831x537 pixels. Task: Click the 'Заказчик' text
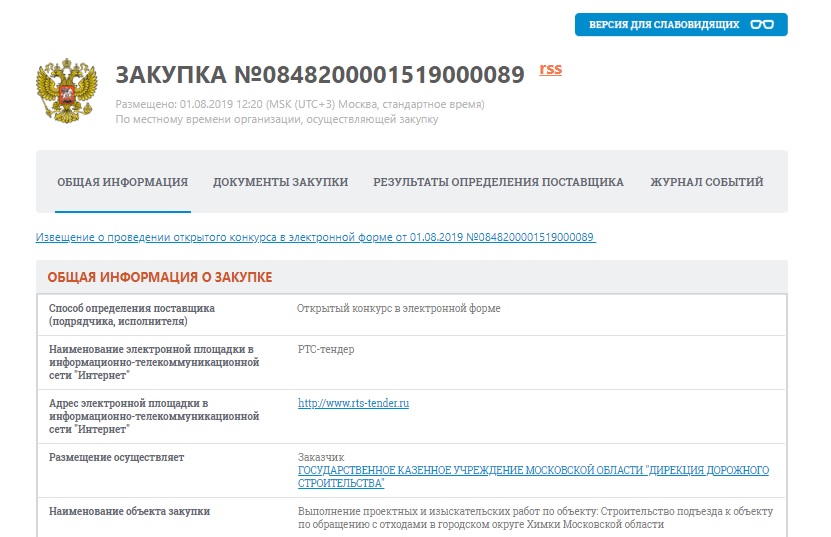(321, 457)
